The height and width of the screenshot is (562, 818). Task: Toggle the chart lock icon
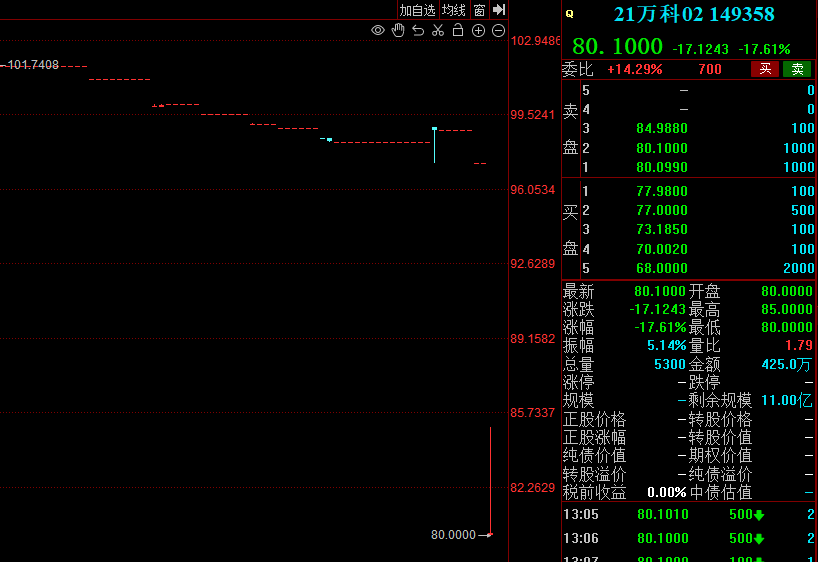click(x=458, y=30)
